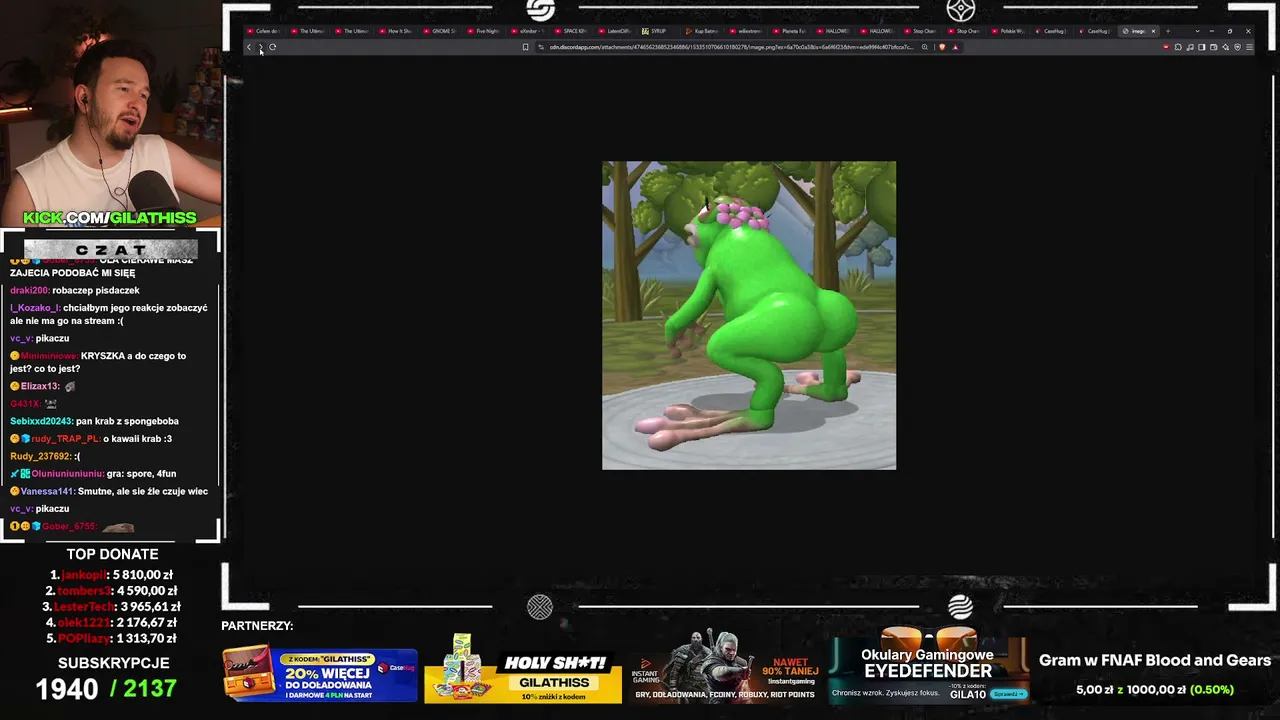The width and height of the screenshot is (1280, 720).
Task: Click the subscription goal number 2137
Action: point(150,688)
